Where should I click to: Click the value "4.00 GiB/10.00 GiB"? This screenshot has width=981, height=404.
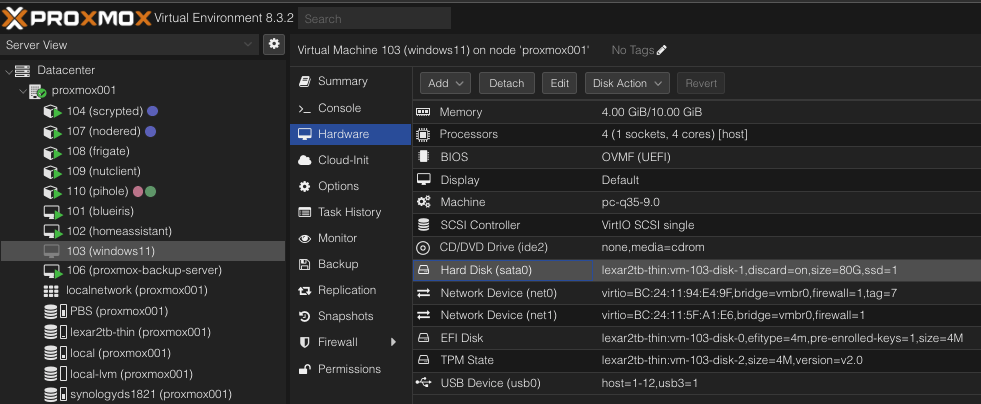point(652,112)
